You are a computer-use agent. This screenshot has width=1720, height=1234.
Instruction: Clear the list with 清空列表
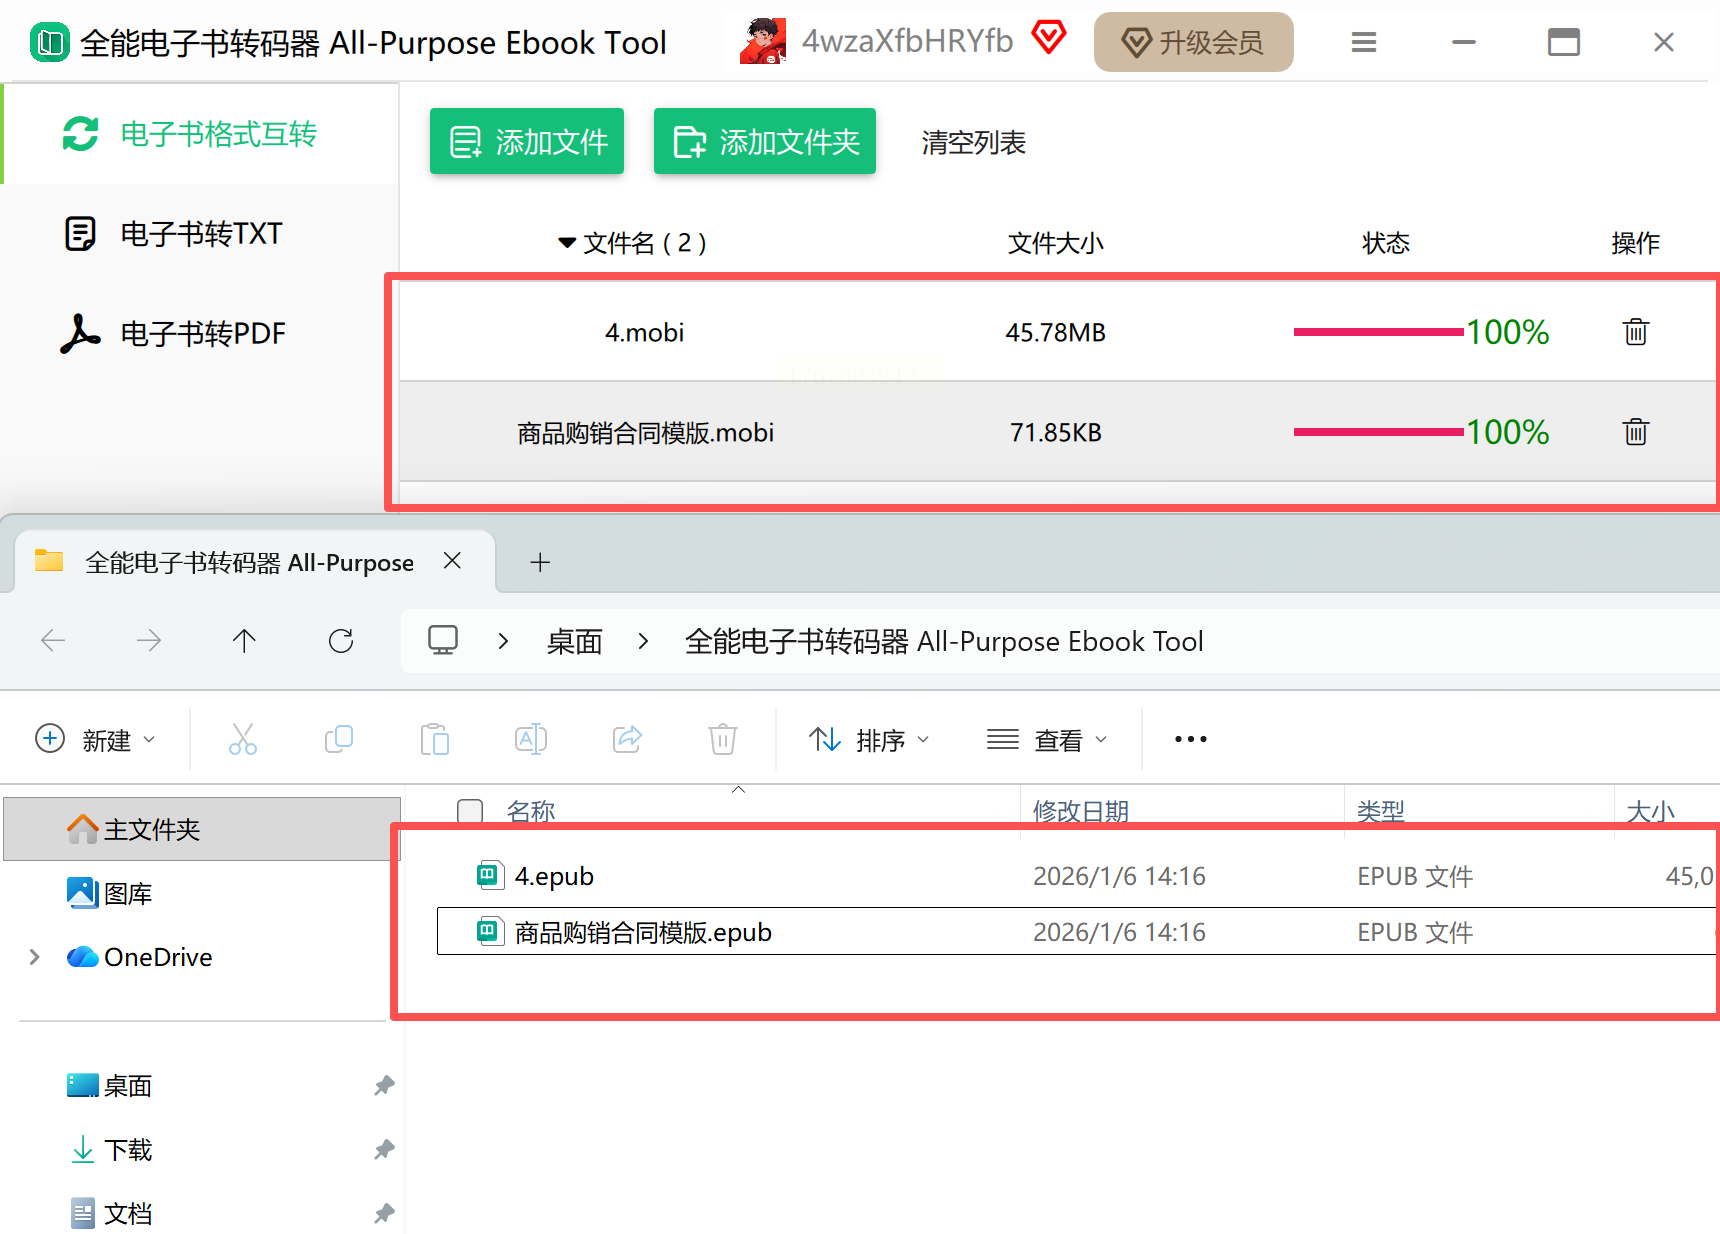pyautogui.click(x=974, y=143)
